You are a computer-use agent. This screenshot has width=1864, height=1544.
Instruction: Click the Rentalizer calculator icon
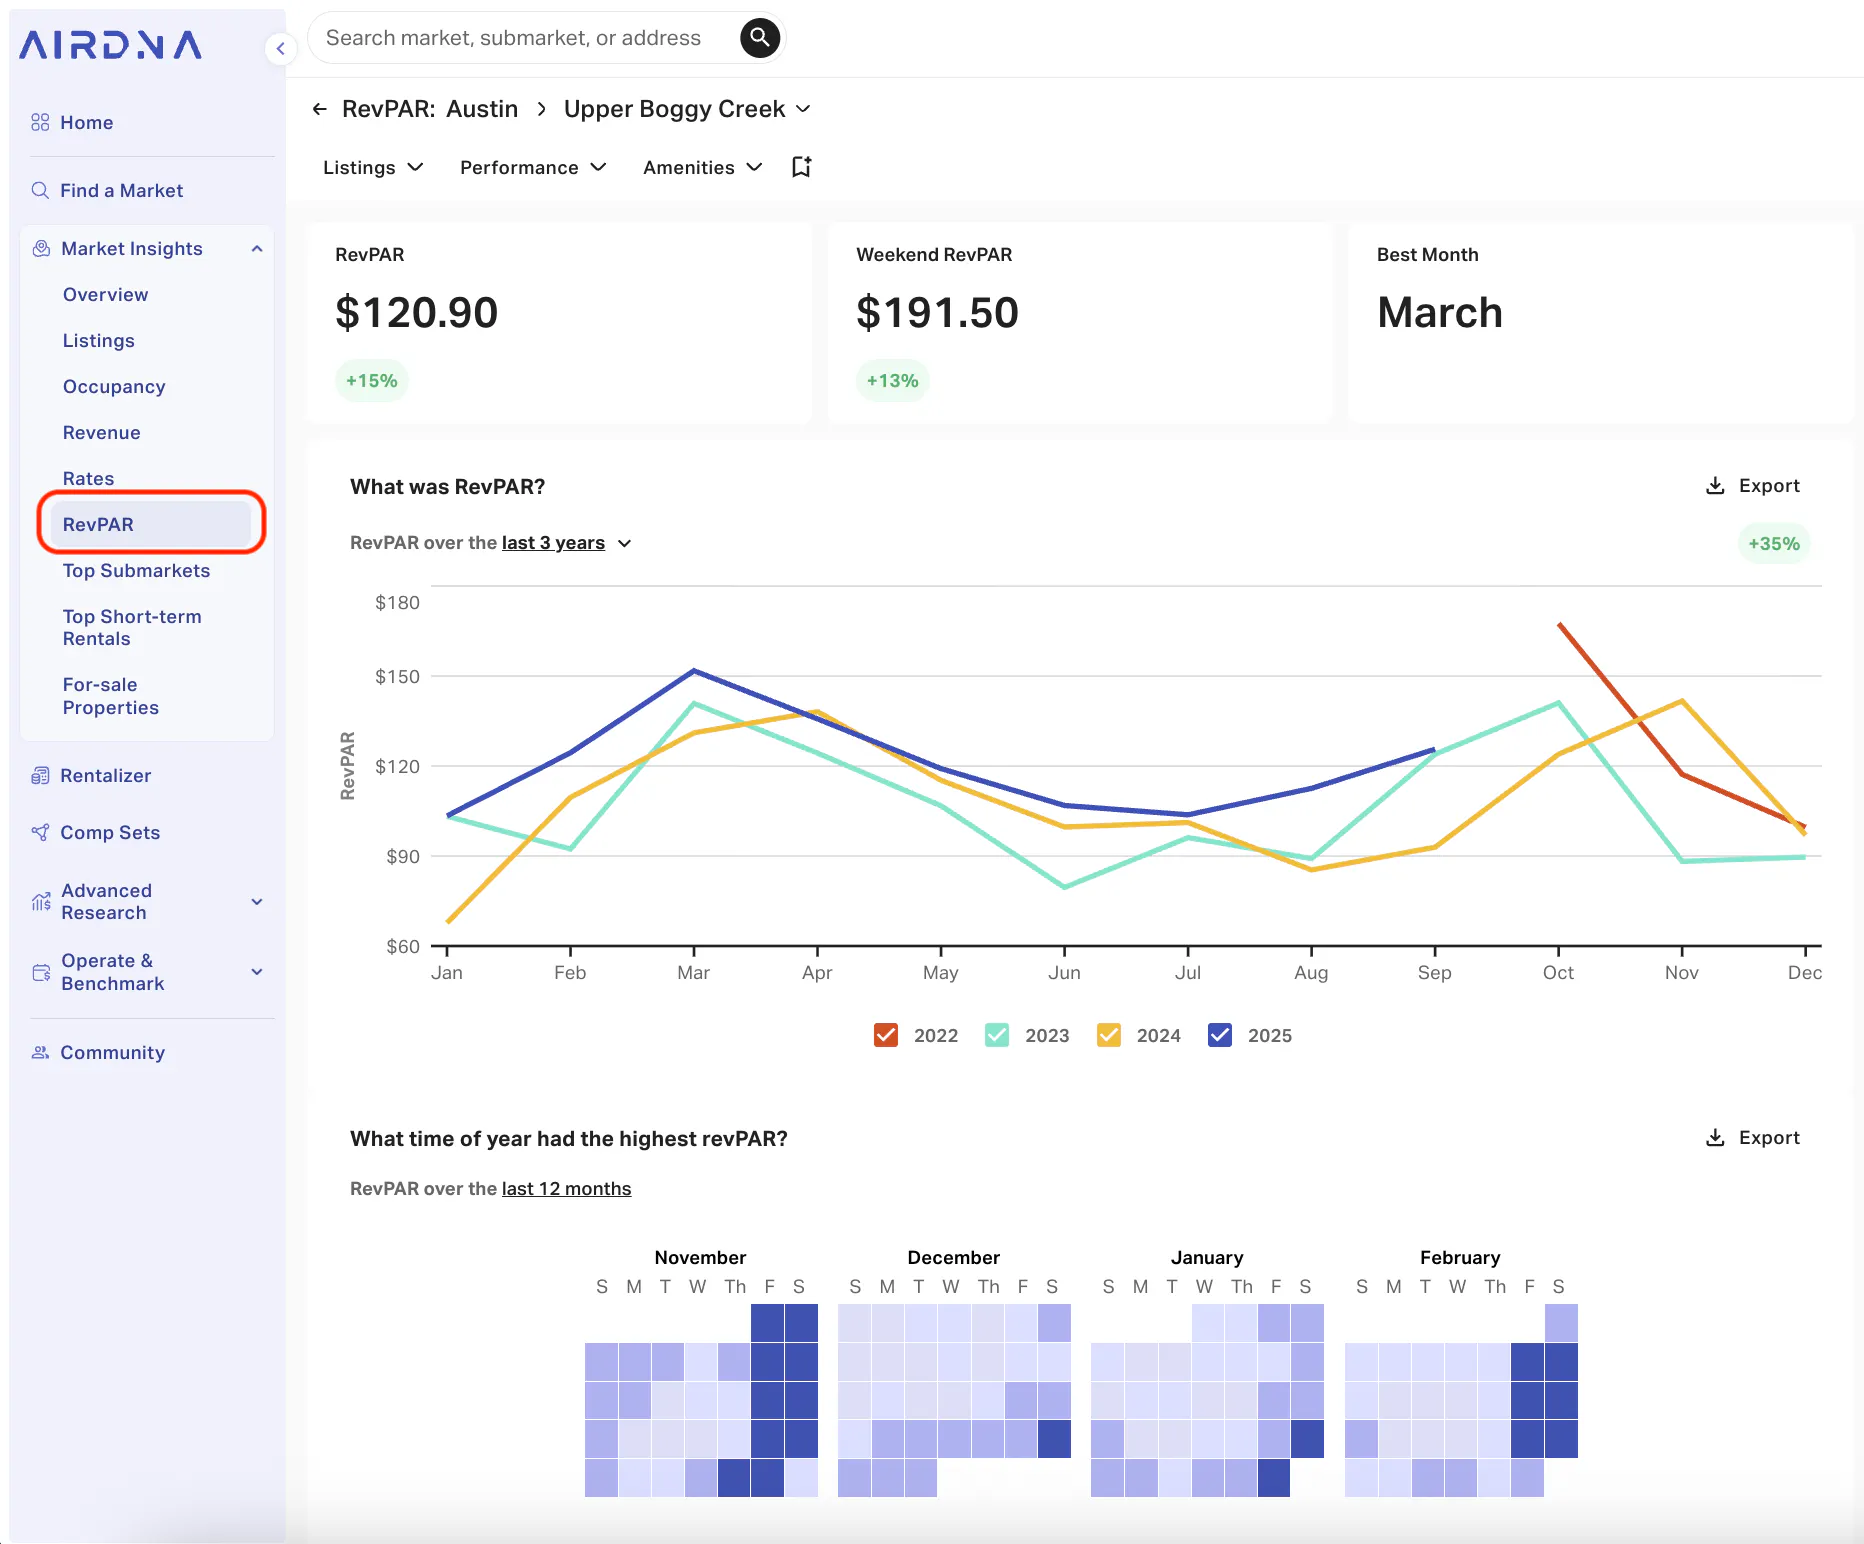coord(40,775)
